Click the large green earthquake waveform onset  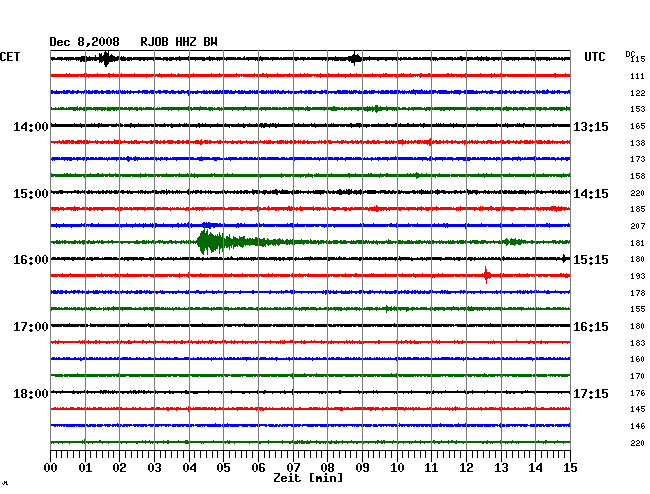click(x=204, y=242)
